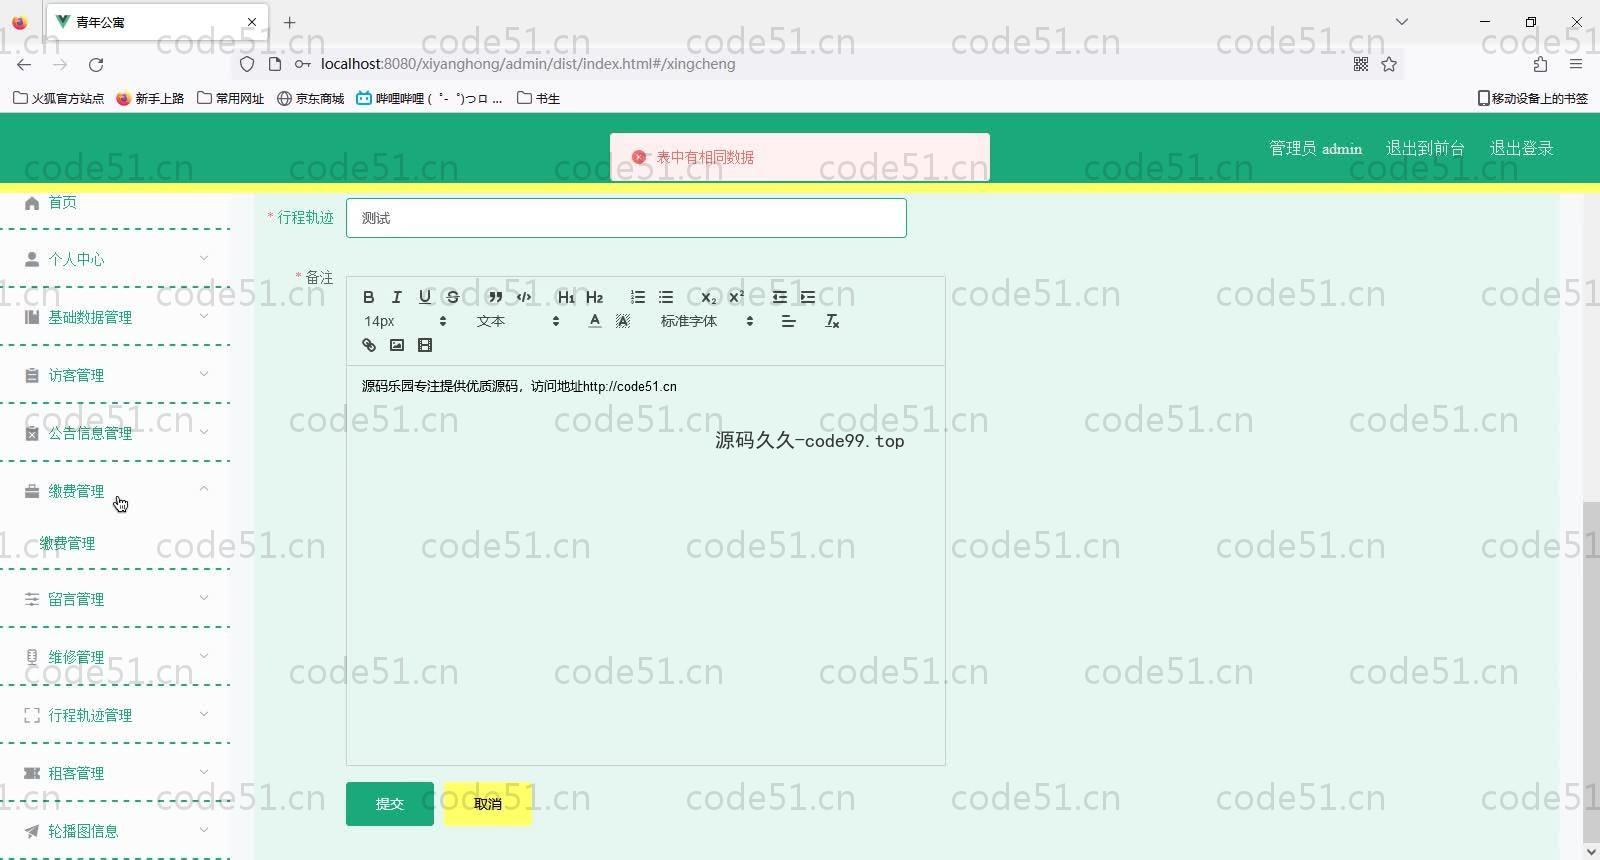The width and height of the screenshot is (1600, 860).
Task: Apply subscript formatting
Action: tap(708, 297)
